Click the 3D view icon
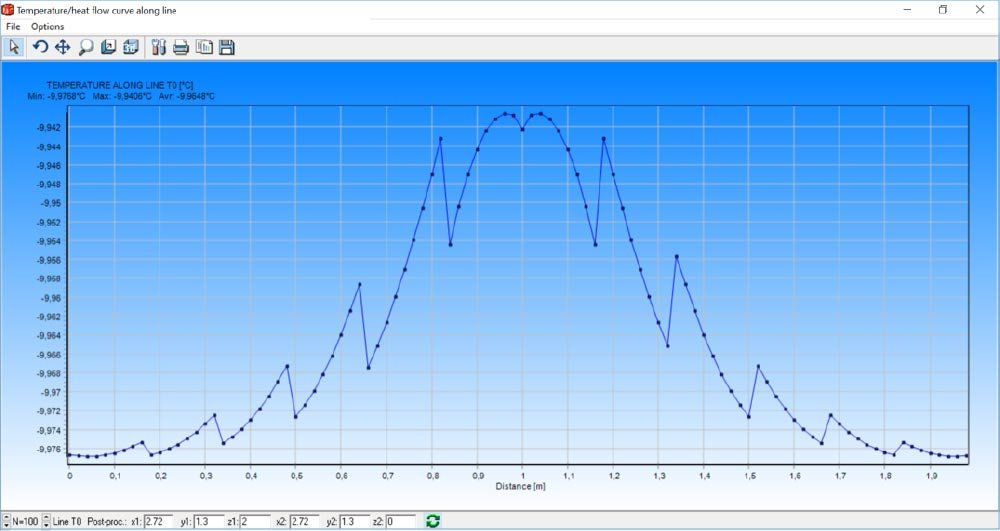The image size is (1000, 531). pos(130,47)
